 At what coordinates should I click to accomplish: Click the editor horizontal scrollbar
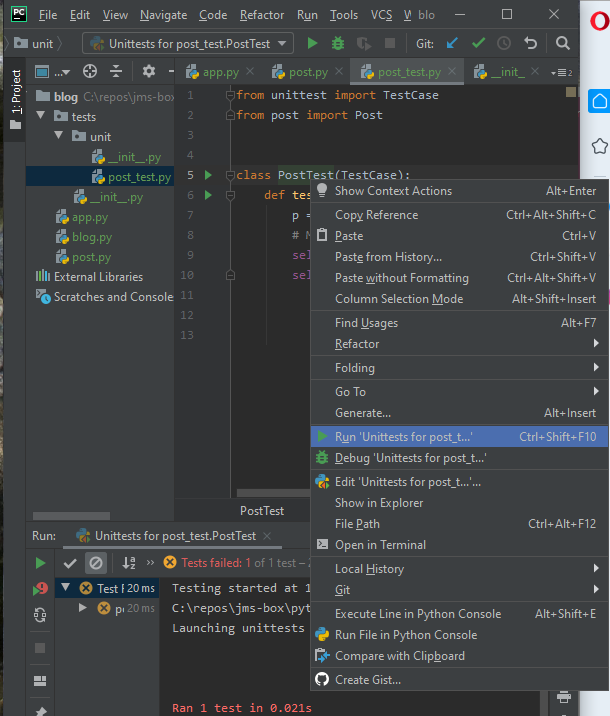click(x=273, y=493)
